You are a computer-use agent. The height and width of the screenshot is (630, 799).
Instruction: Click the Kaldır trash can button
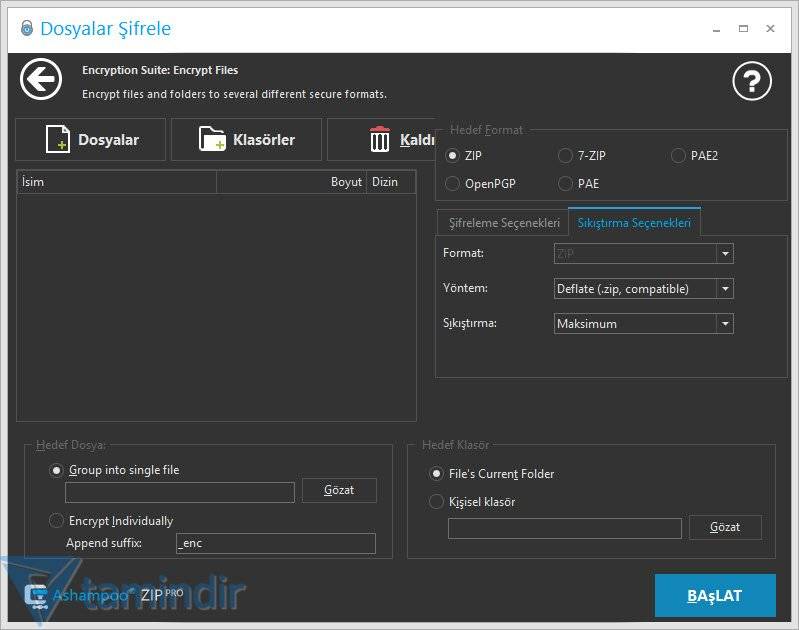(x=383, y=140)
